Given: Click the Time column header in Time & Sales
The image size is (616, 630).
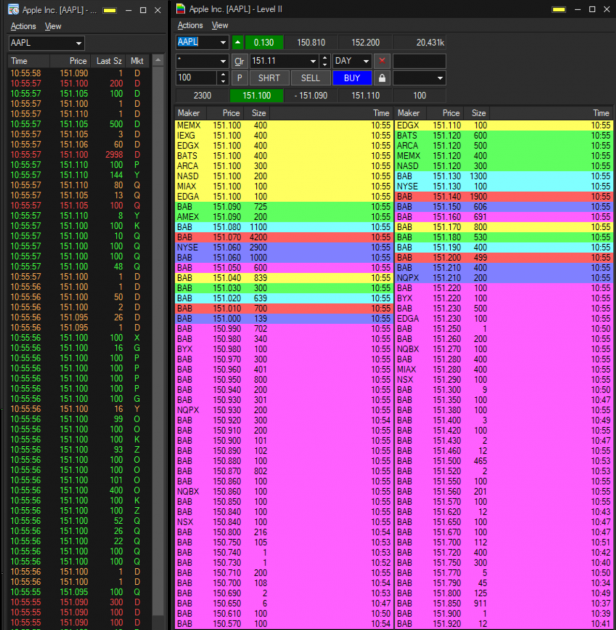Looking at the screenshot, I should coord(29,61).
